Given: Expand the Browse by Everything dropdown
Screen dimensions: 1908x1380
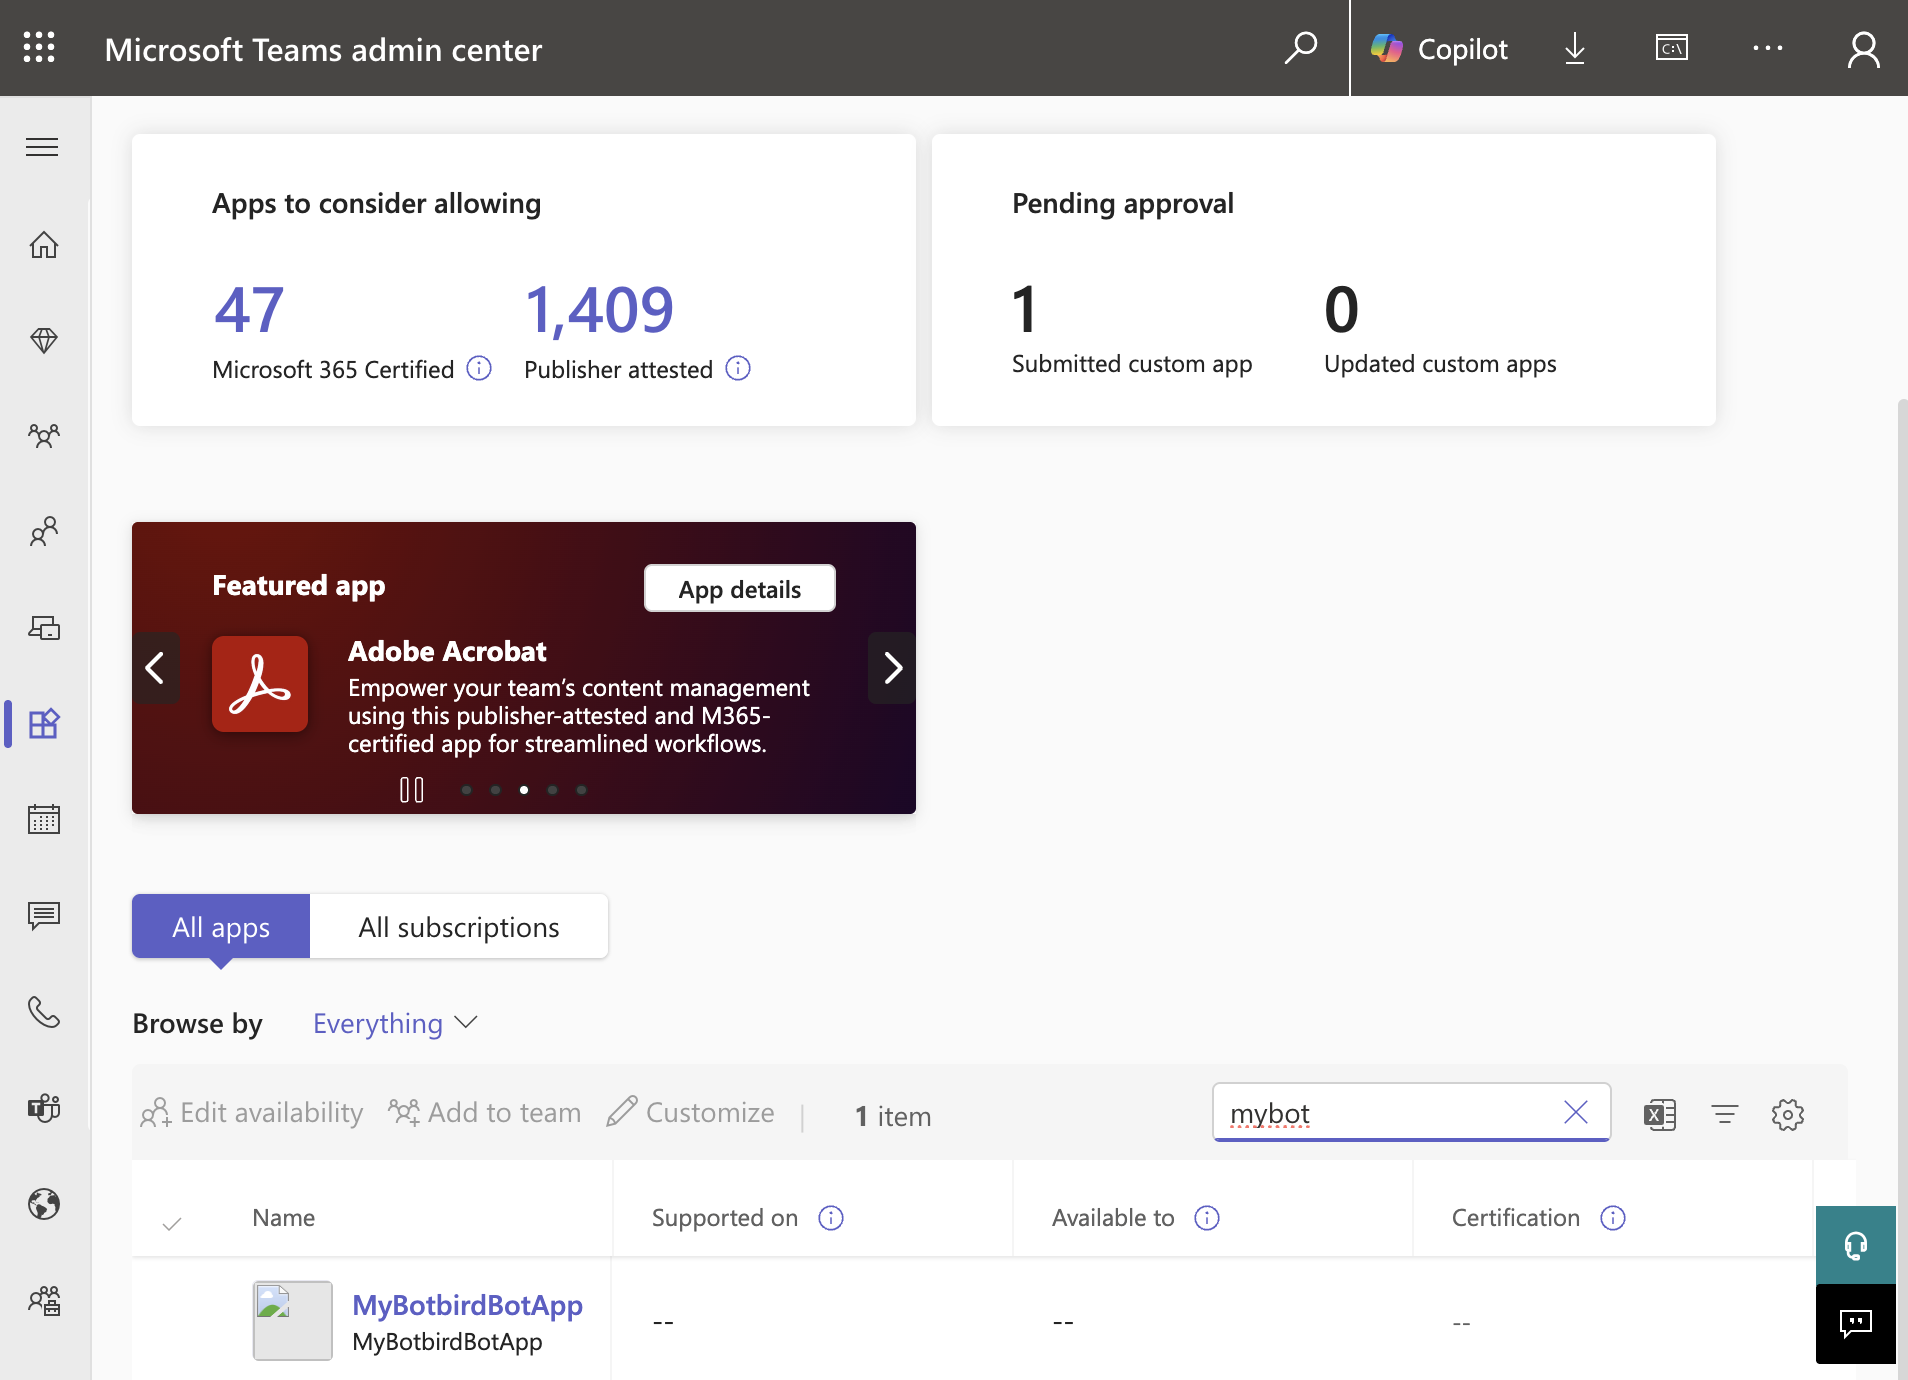Looking at the screenshot, I should click(x=395, y=1023).
